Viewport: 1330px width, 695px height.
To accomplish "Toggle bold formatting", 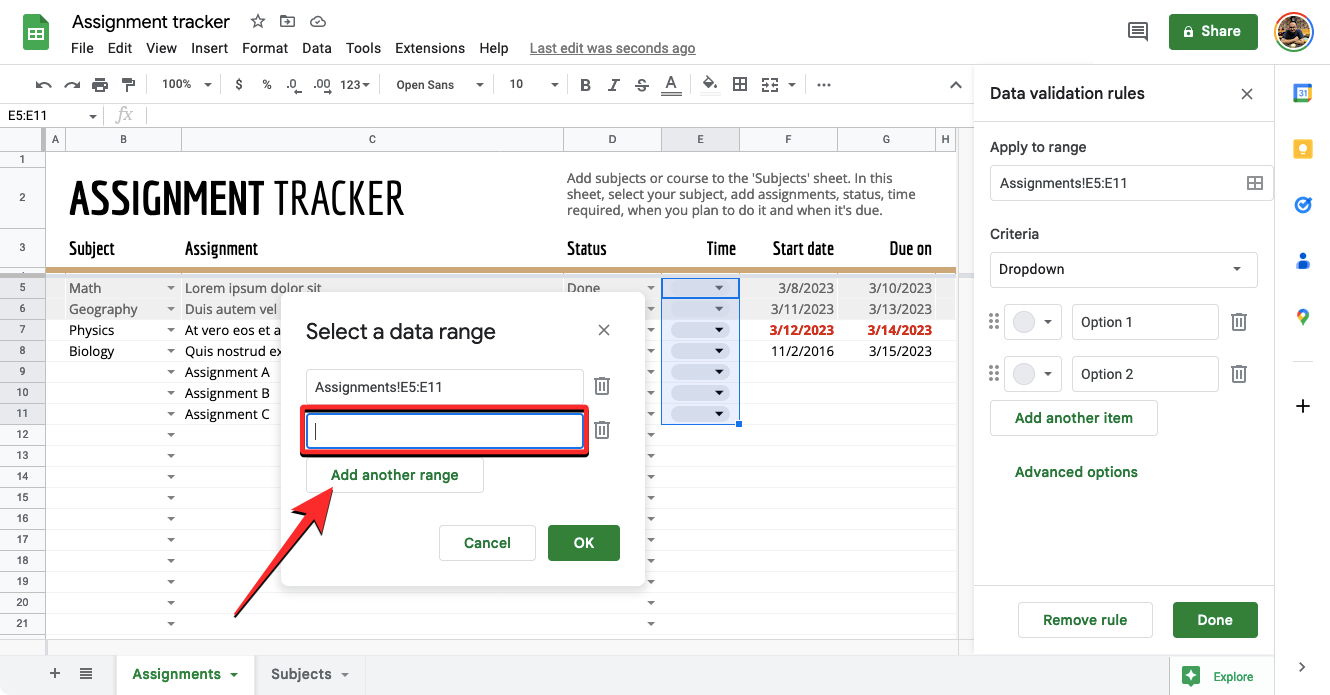I will [586, 85].
